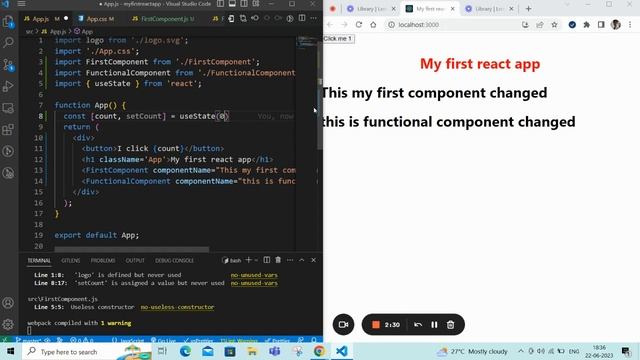The image size is (640, 360).
Task: Open Chrome profile avatar
Action: pyautogui.click(x=616, y=25)
